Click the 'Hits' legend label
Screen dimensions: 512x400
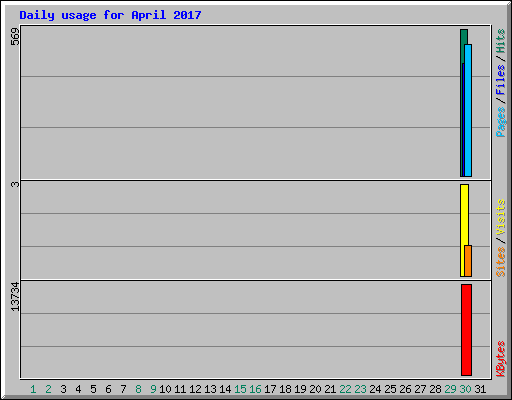click(500, 41)
